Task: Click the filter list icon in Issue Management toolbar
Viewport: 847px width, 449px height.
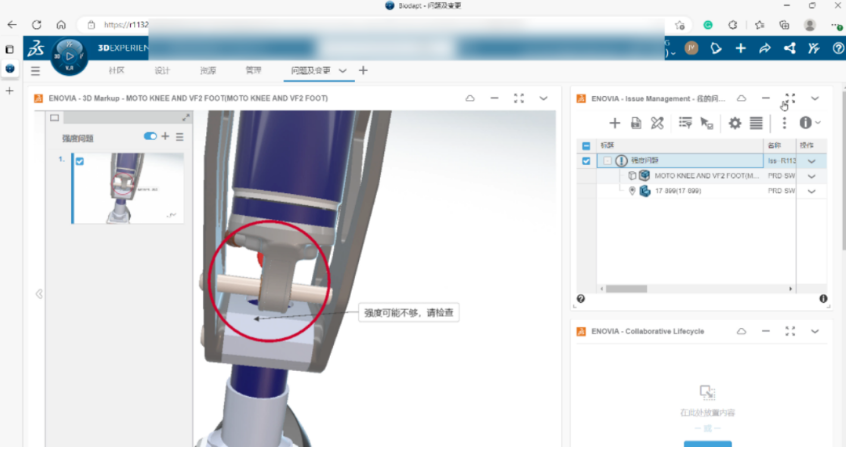Action: pyautogui.click(x=685, y=123)
